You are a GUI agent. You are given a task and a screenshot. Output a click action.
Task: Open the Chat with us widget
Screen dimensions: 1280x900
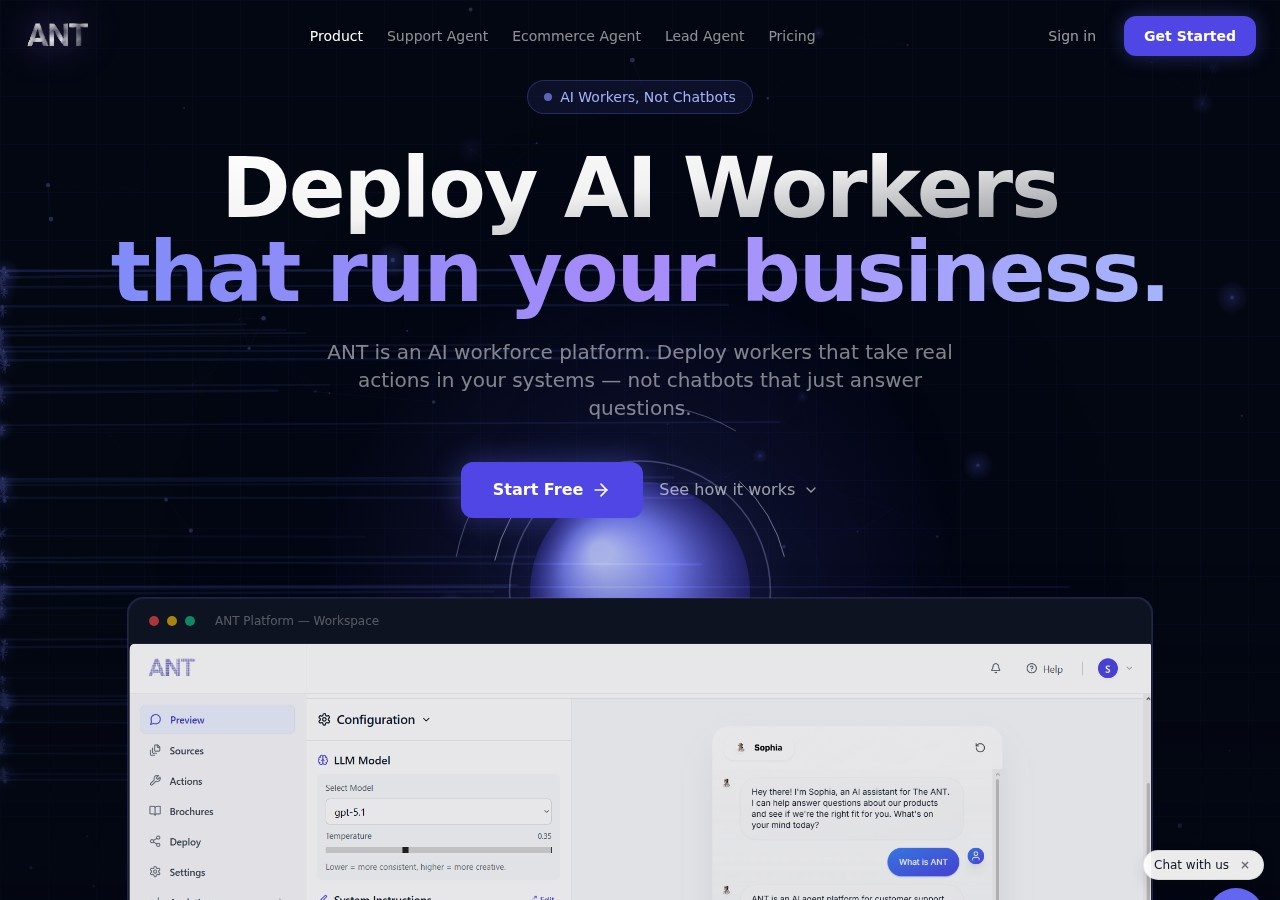pyautogui.click(x=1191, y=865)
